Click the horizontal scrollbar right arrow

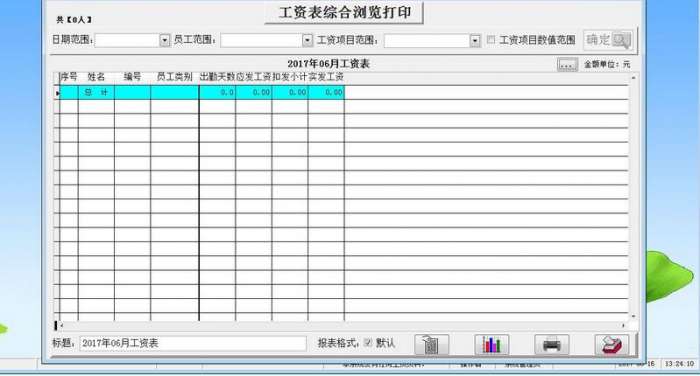tap(623, 326)
